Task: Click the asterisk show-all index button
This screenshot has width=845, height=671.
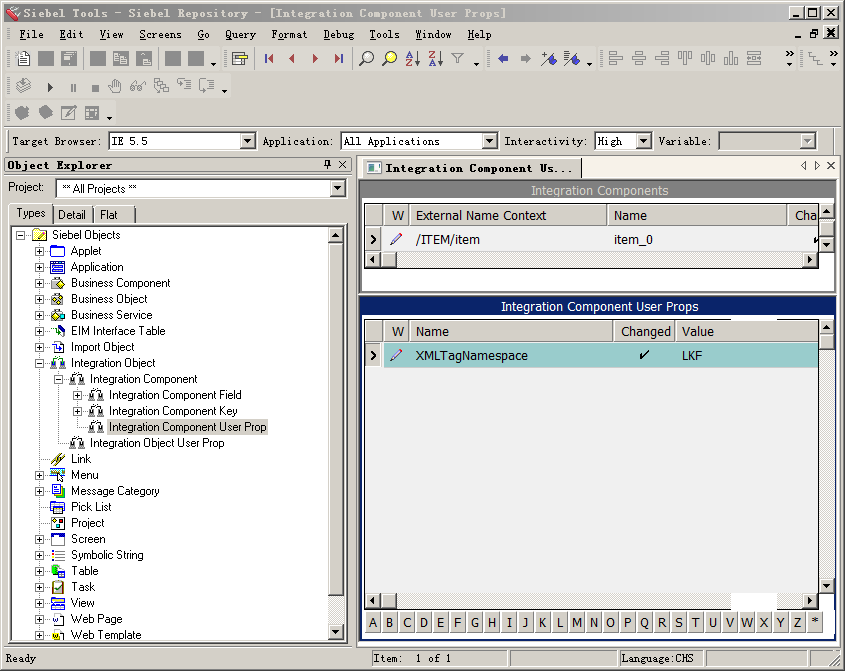Action: pos(815,622)
